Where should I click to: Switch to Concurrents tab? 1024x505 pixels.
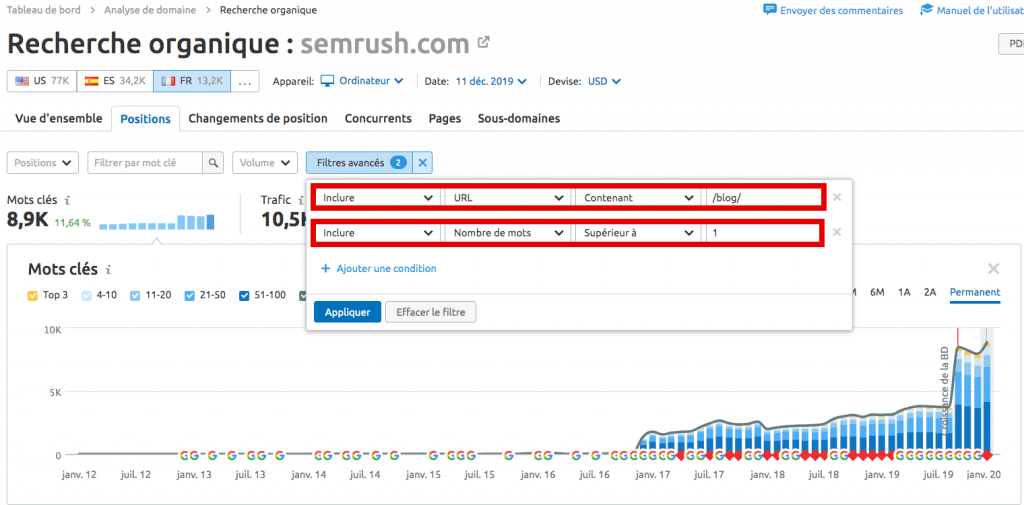tap(378, 118)
